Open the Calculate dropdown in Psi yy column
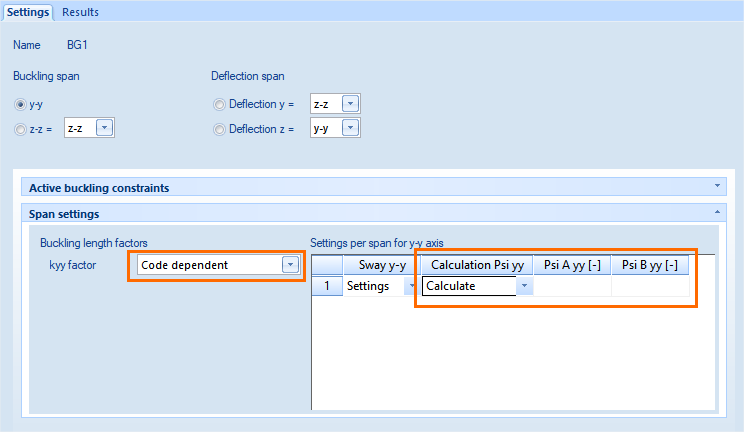Screen dimensions: 744x432 pos(523,286)
